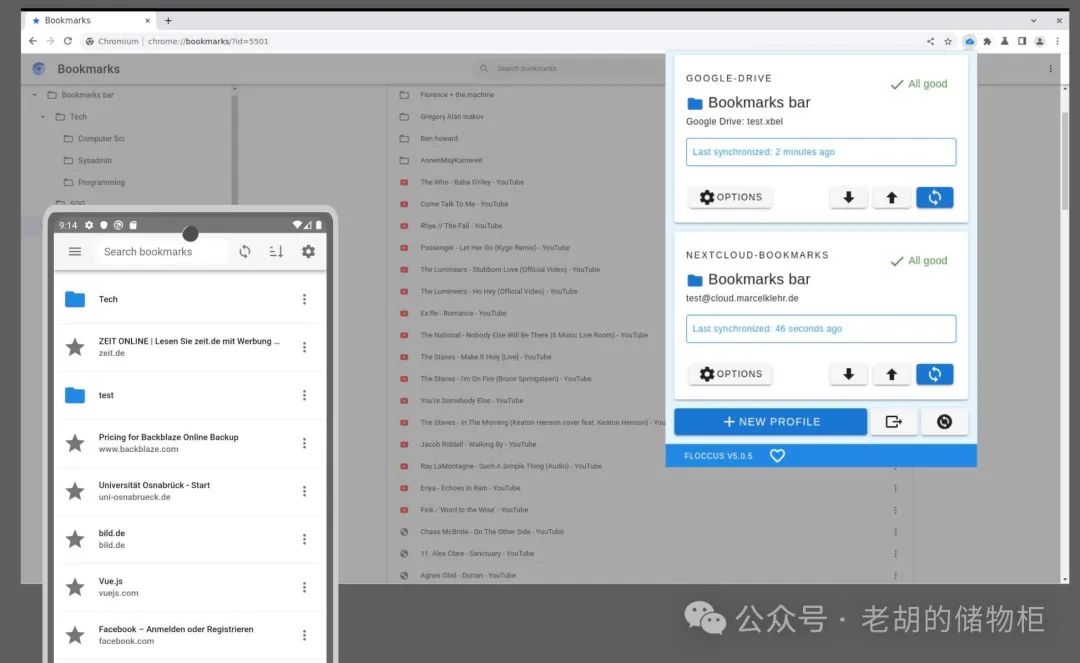Screen dimensions: 1080x663
Task: Open Bookmarks manager three-dot organize menu
Action: [x=1050, y=69]
